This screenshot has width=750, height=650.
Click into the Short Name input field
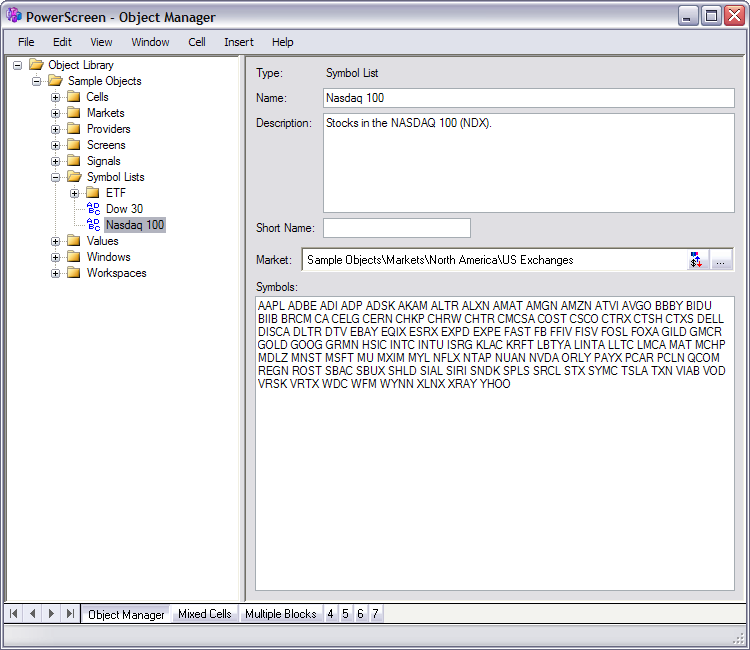[396, 228]
